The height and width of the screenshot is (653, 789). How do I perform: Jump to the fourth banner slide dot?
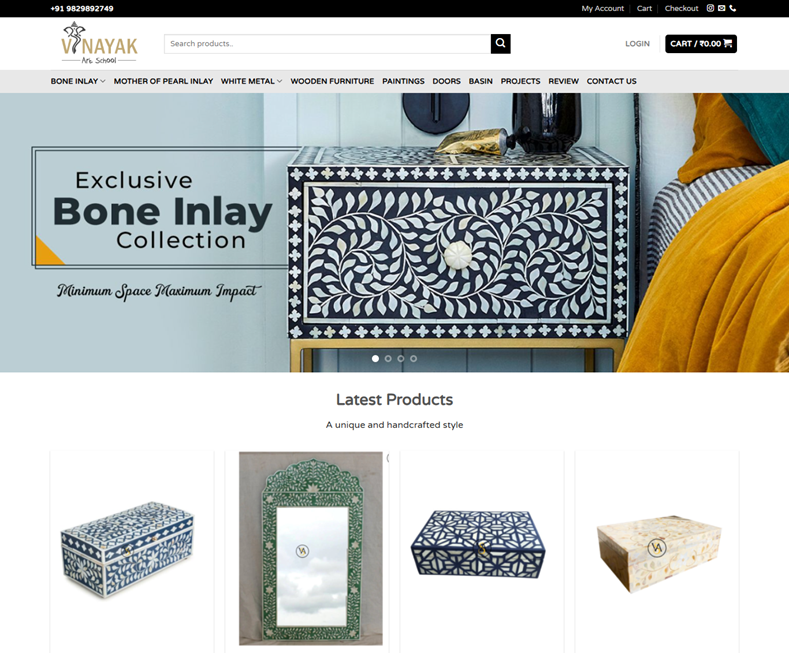[x=413, y=359]
